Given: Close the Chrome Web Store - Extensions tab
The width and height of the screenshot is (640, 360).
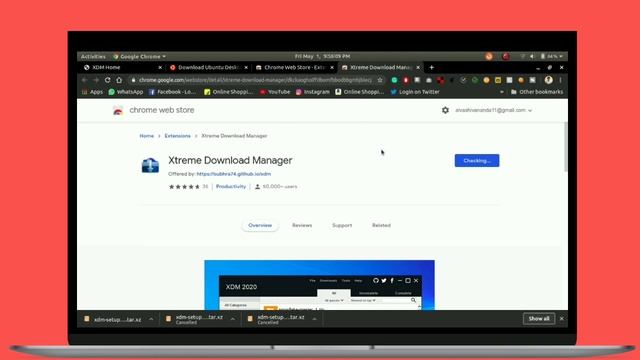Looking at the screenshot, I should click(332, 67).
